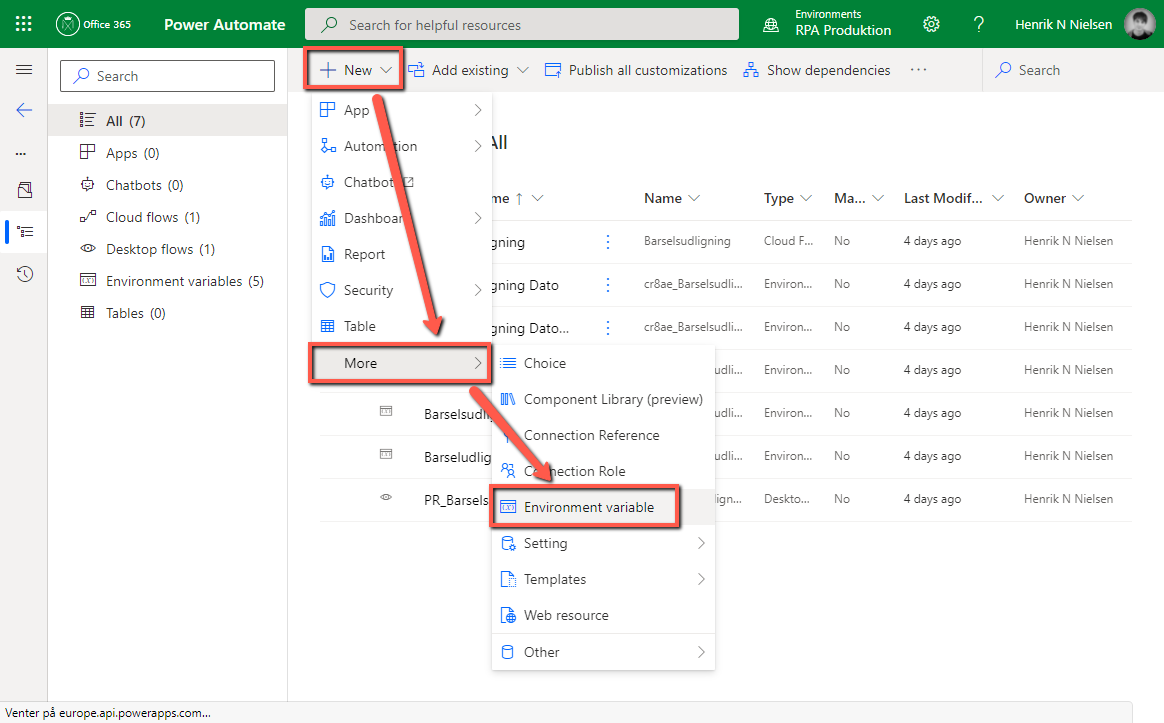
Task: Open the history clock icon in left rail
Action: coord(24,274)
